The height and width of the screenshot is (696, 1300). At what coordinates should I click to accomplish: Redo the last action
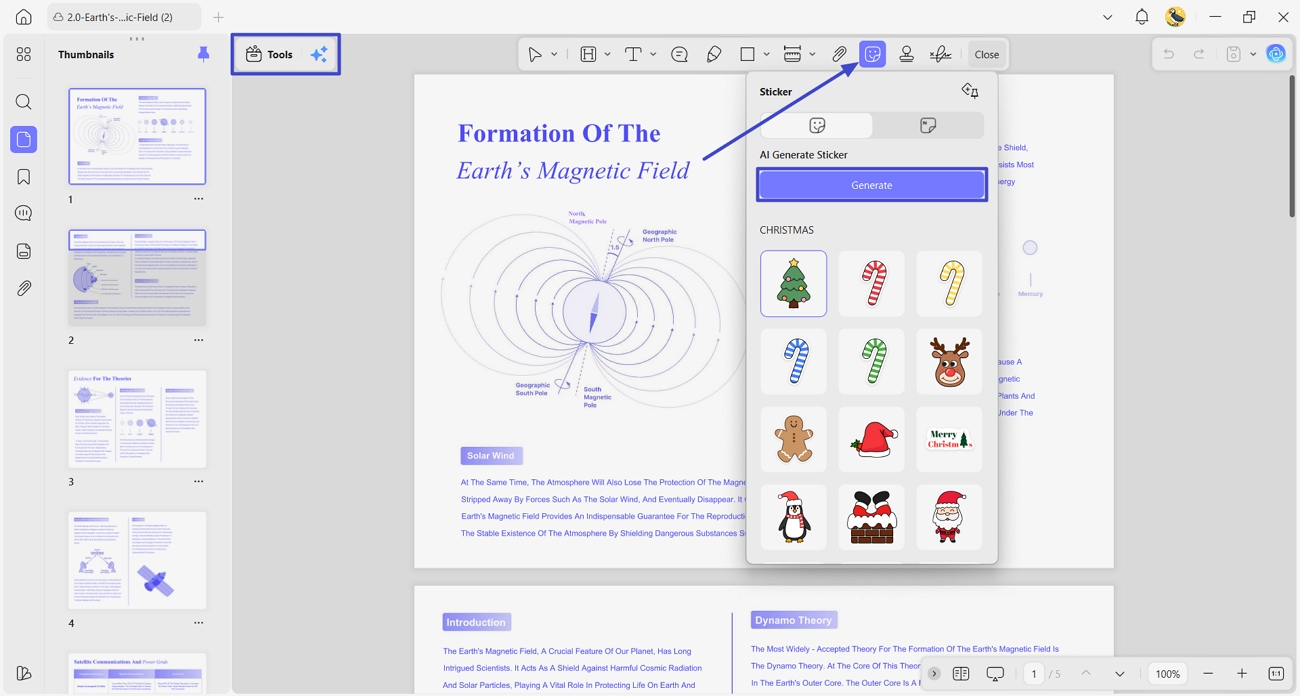pos(1198,54)
